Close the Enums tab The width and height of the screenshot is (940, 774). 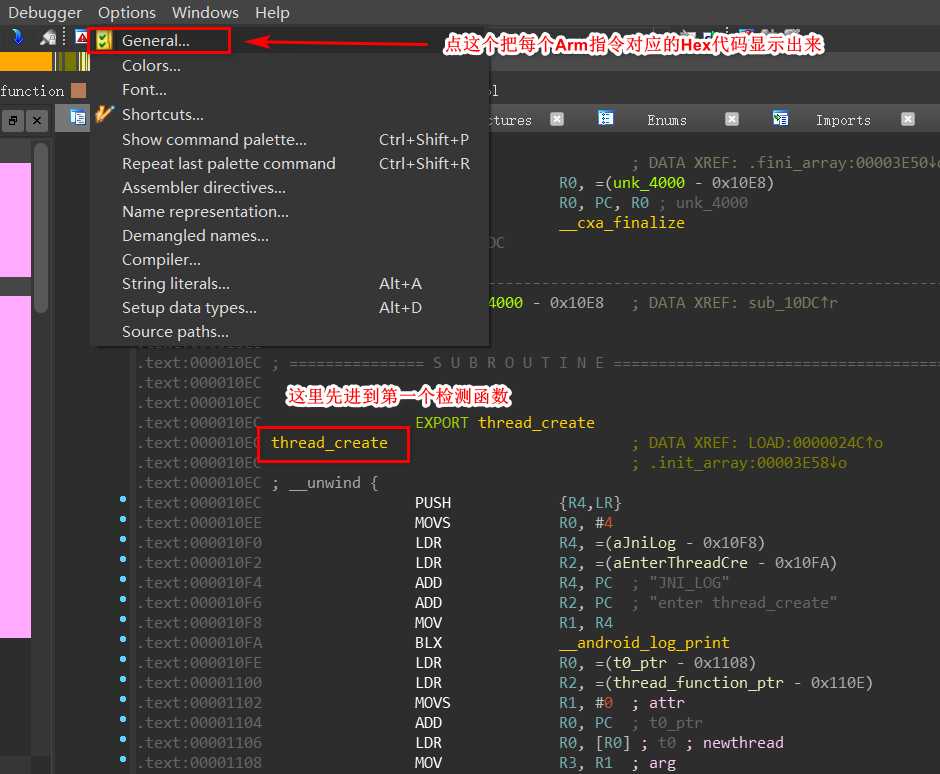click(x=732, y=119)
